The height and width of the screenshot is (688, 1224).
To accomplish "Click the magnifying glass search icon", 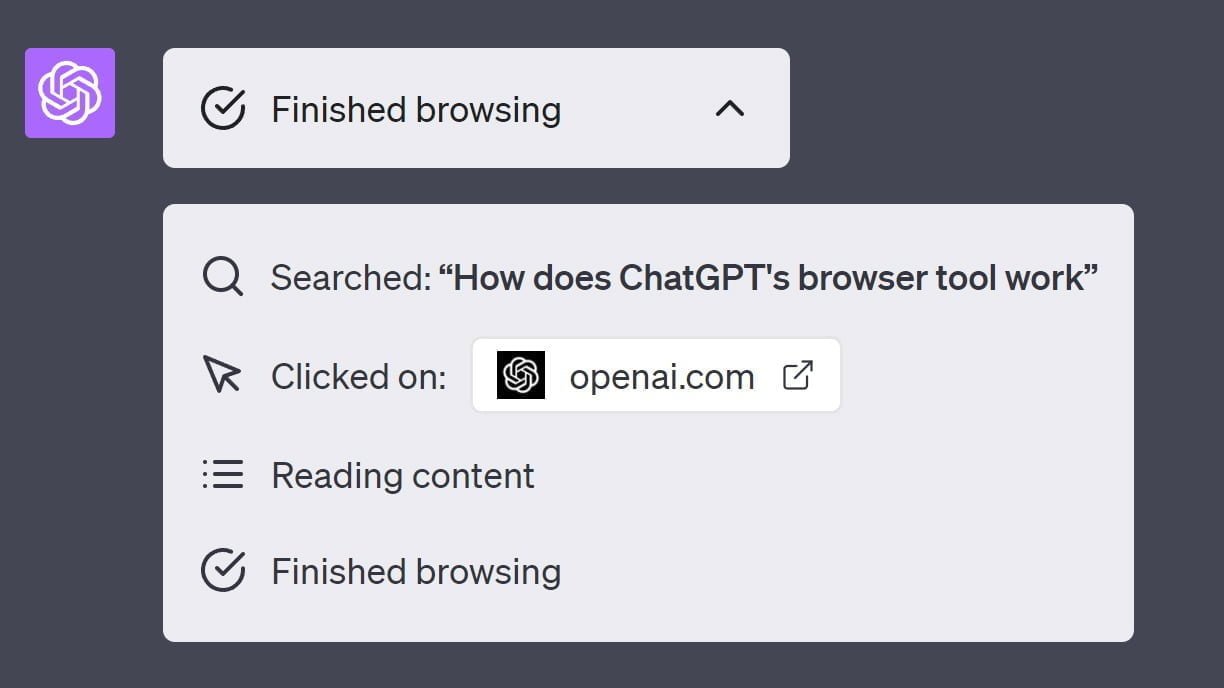I will 222,277.
